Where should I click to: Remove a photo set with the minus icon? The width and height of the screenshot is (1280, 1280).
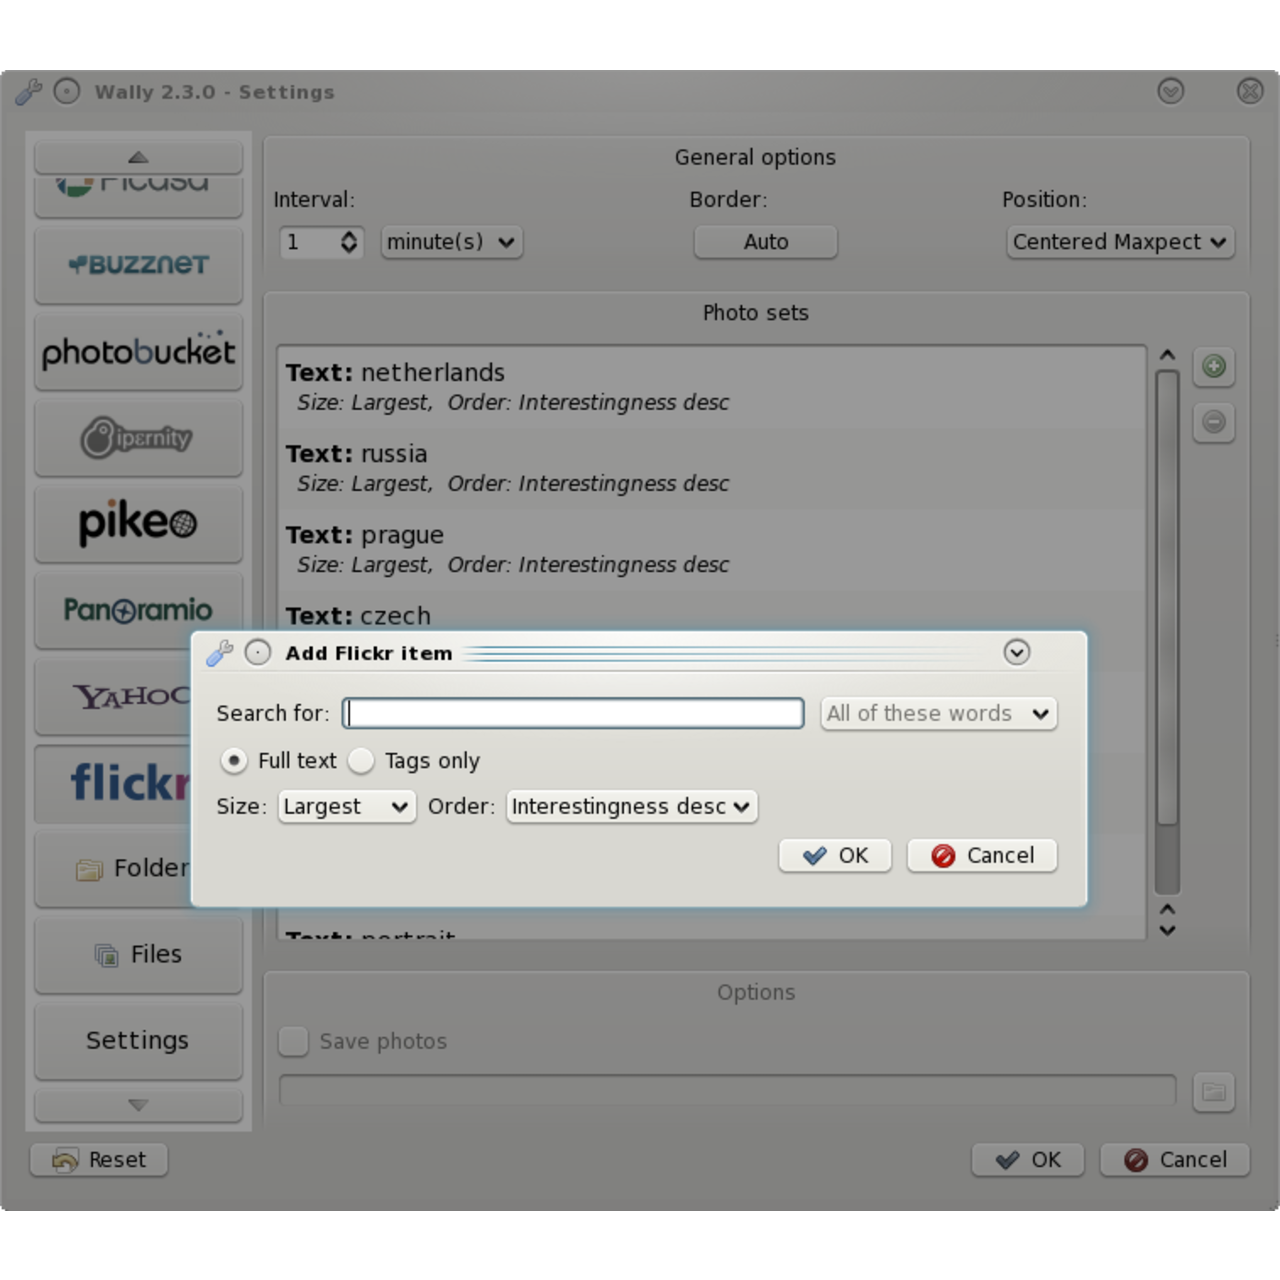(x=1213, y=423)
